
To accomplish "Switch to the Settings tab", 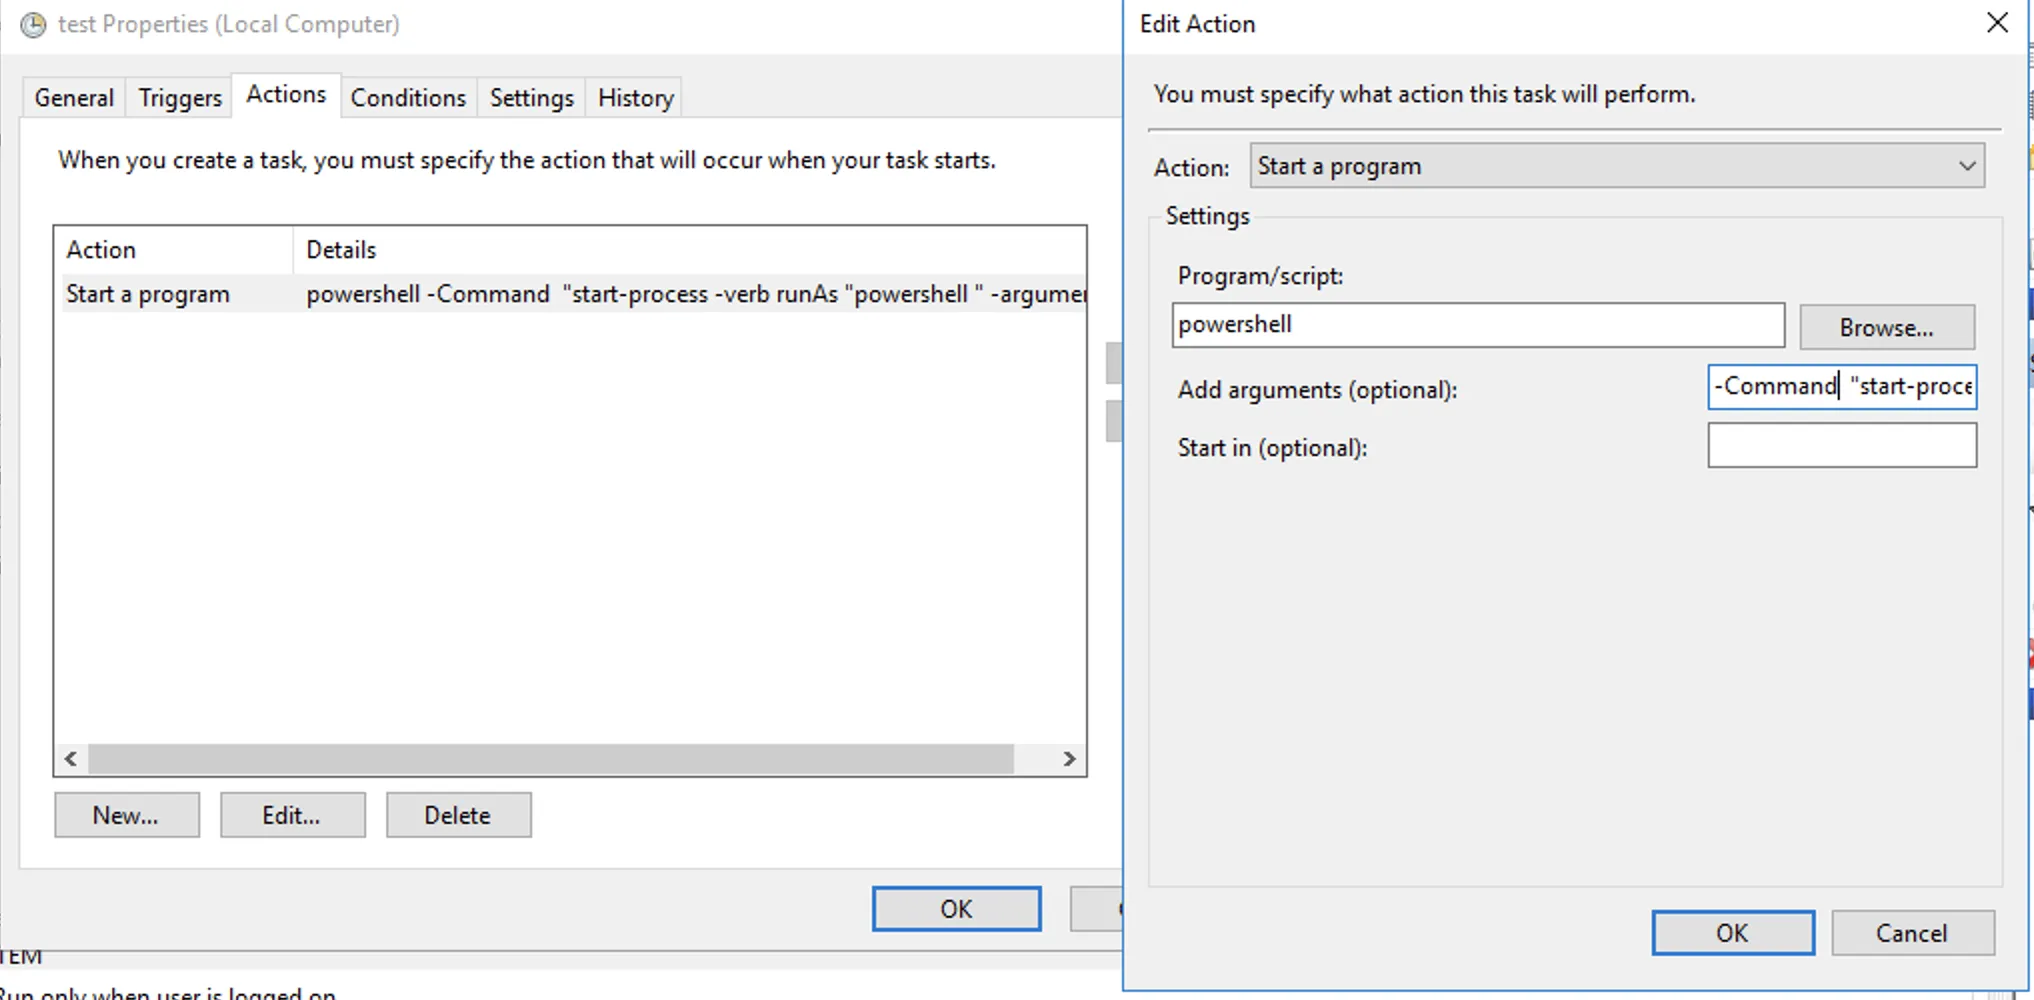I will (x=531, y=98).
